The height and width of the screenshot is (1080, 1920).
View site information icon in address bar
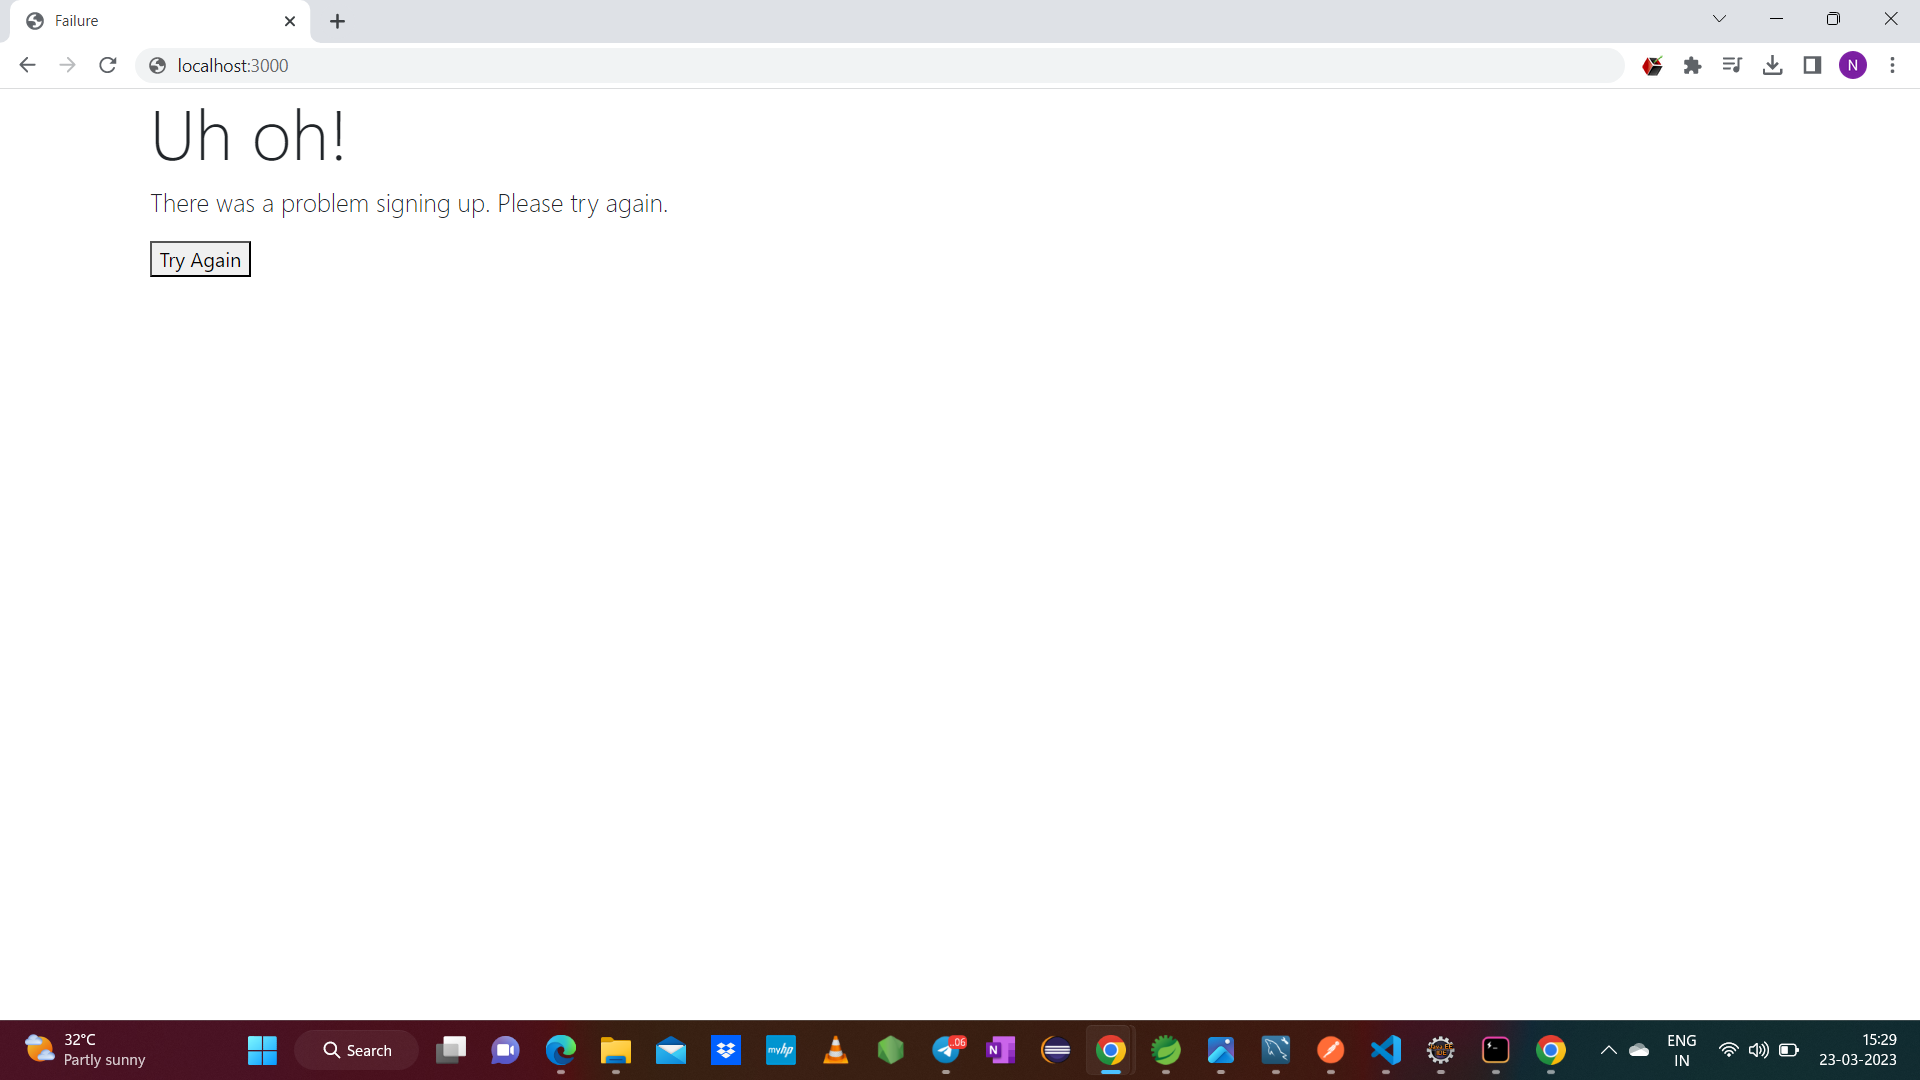[157, 65]
